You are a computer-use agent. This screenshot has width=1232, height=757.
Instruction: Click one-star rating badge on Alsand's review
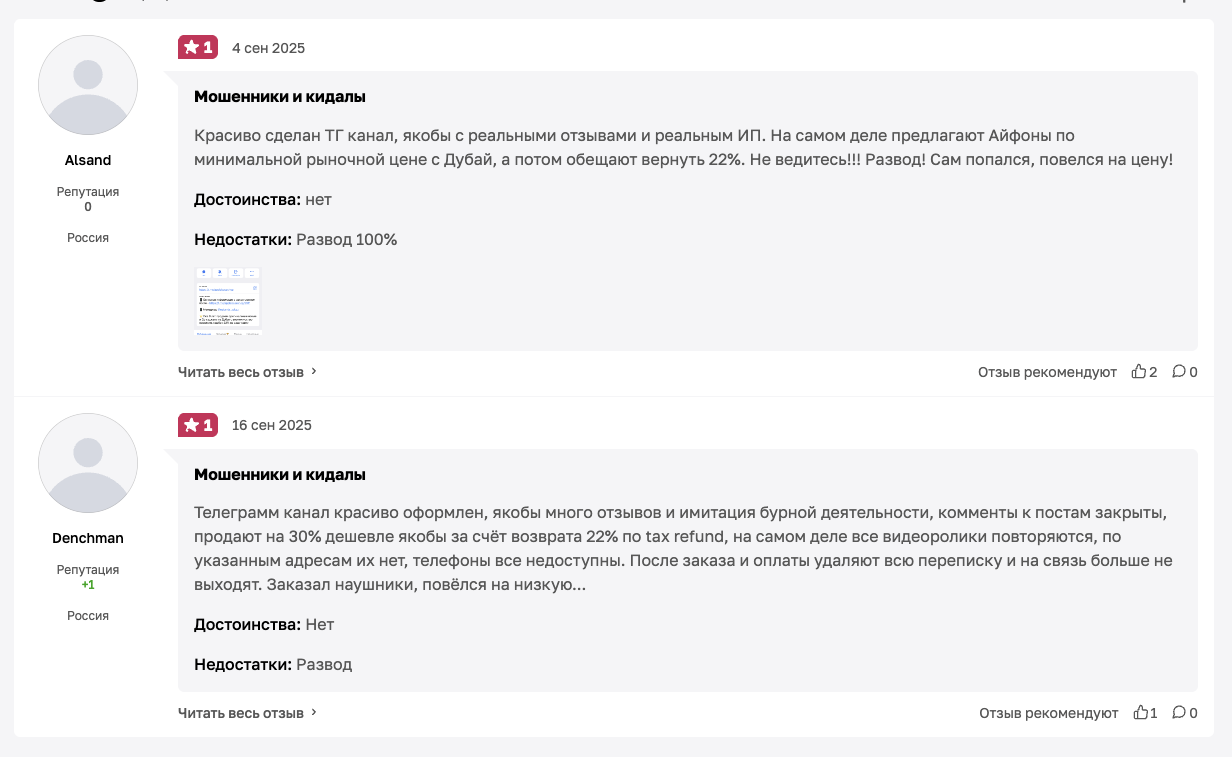point(198,47)
